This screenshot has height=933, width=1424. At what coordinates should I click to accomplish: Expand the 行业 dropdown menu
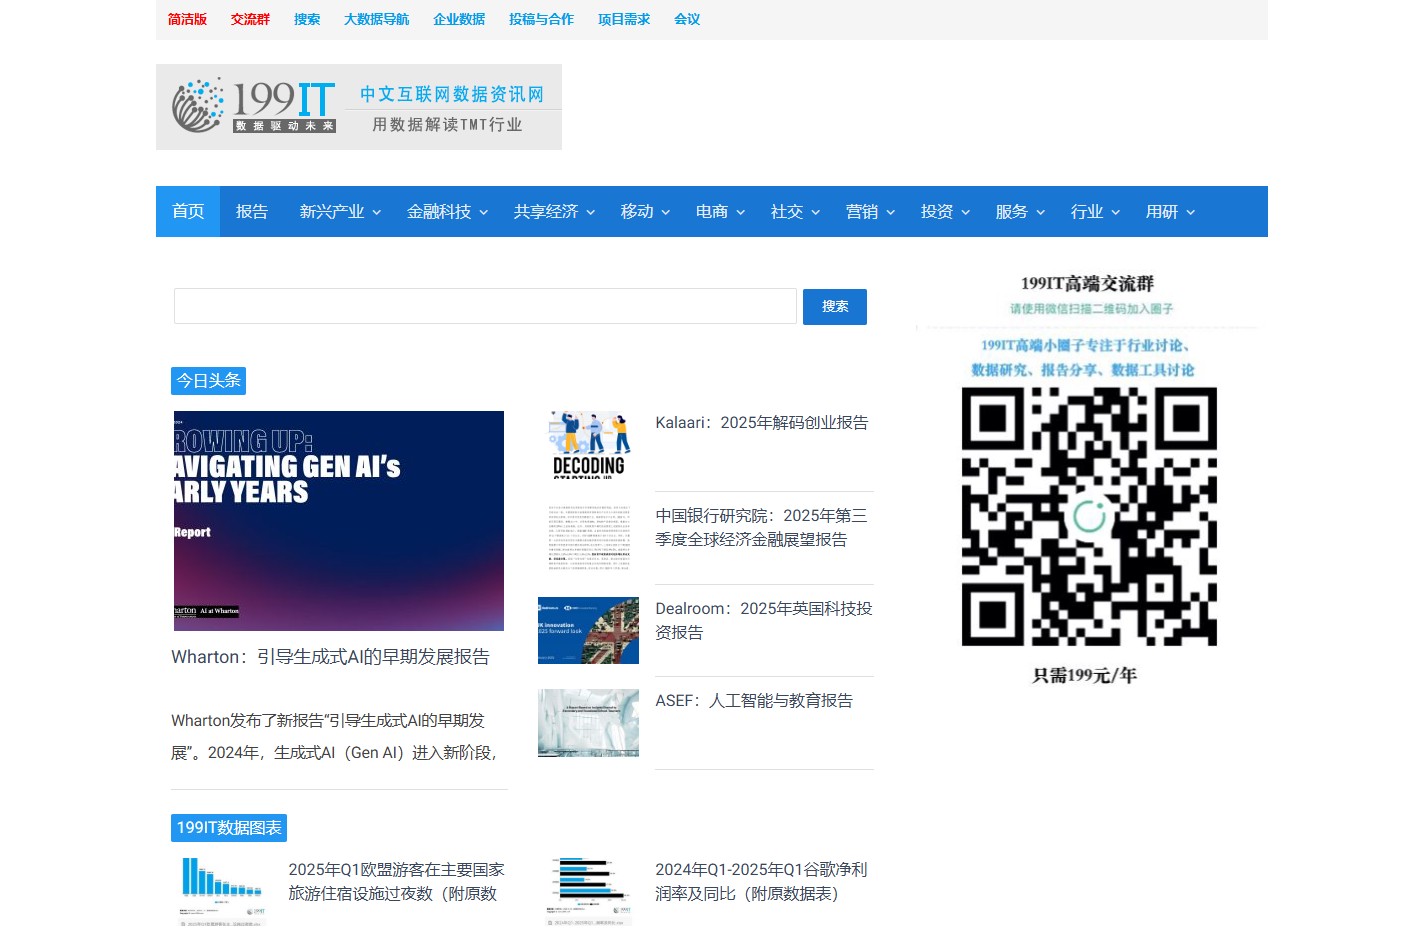coord(1095,211)
